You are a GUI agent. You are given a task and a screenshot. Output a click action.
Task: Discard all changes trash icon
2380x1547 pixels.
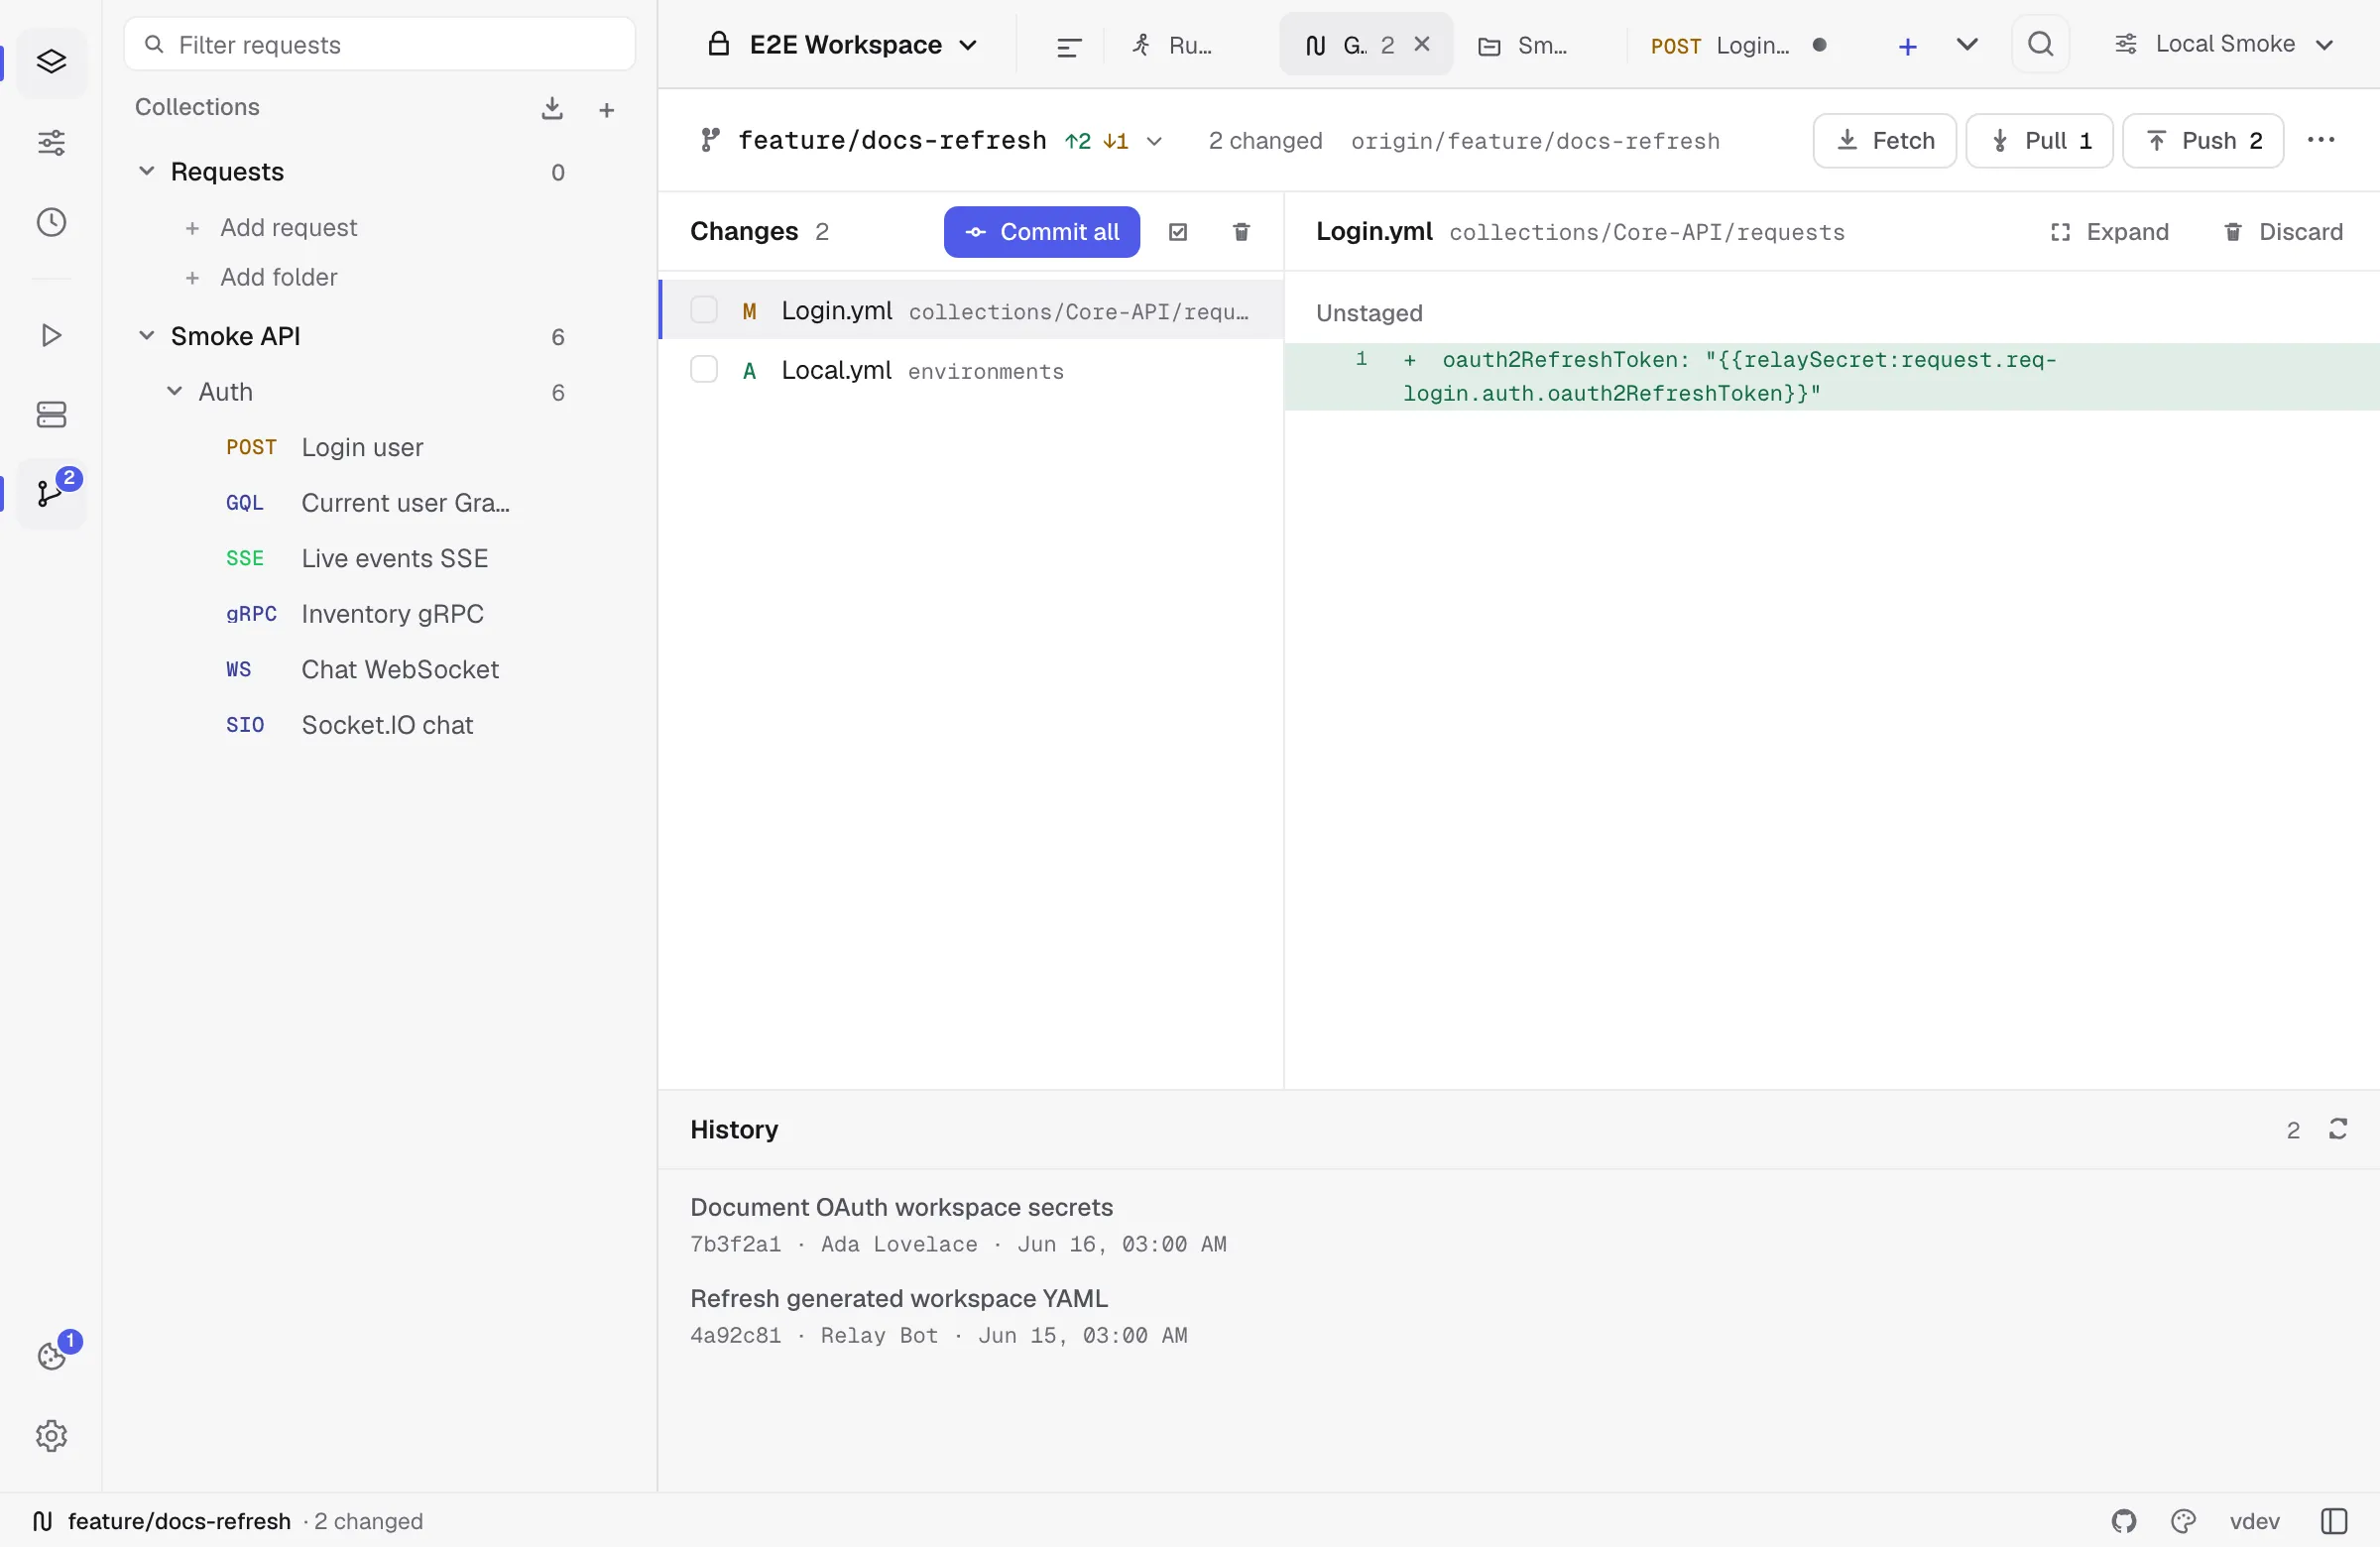coord(1241,232)
